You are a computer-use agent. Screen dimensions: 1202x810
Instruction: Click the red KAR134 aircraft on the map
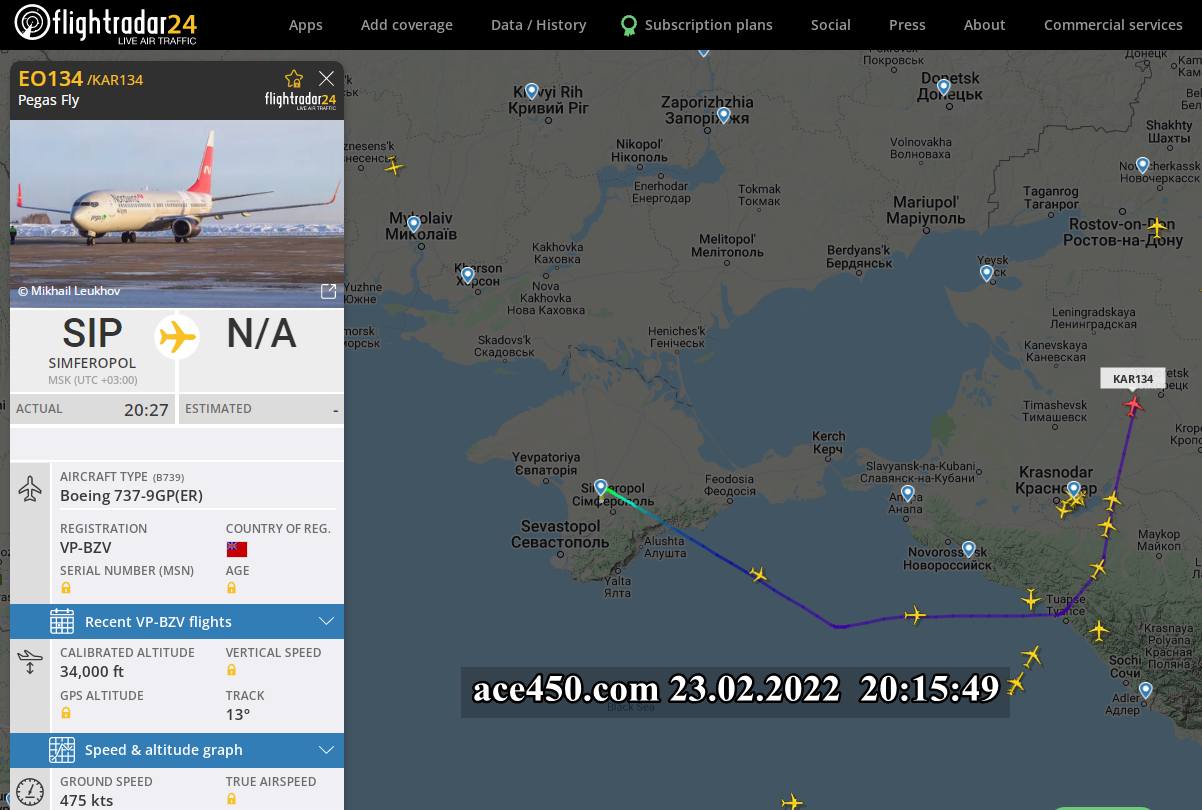1133,405
